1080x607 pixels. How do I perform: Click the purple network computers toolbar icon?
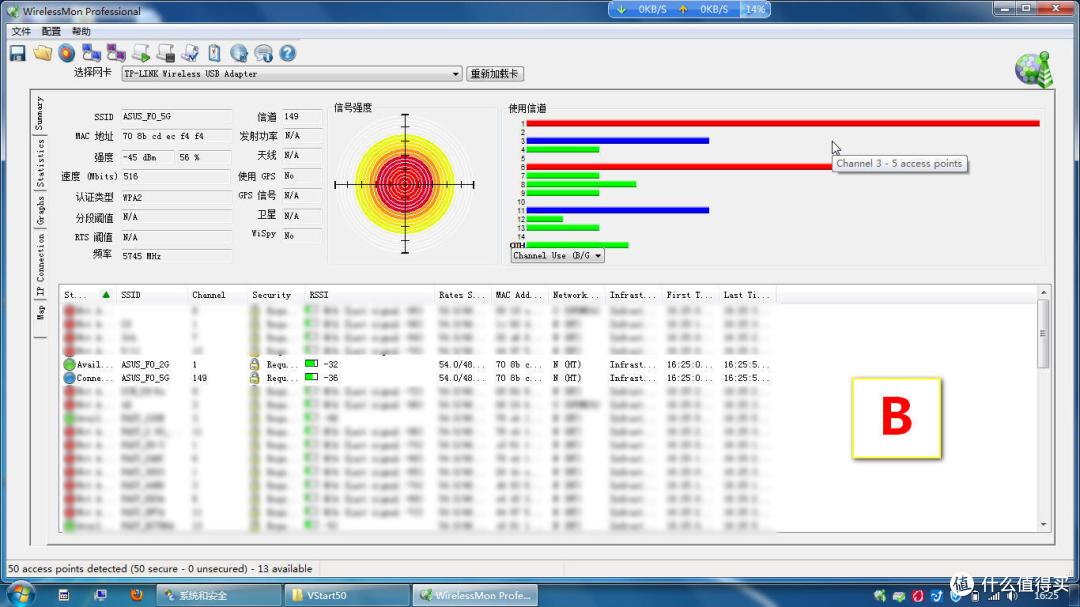[116, 53]
